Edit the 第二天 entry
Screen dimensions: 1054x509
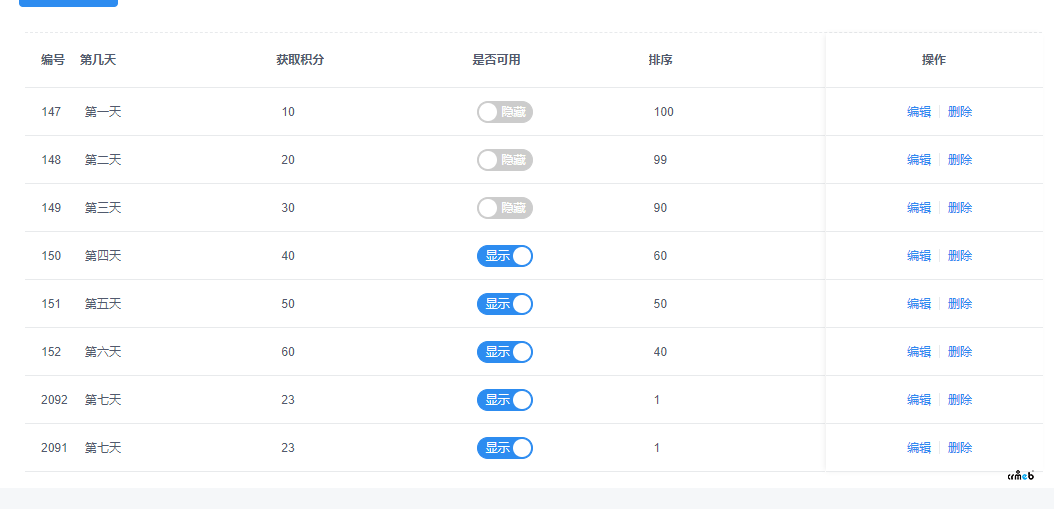click(x=919, y=160)
